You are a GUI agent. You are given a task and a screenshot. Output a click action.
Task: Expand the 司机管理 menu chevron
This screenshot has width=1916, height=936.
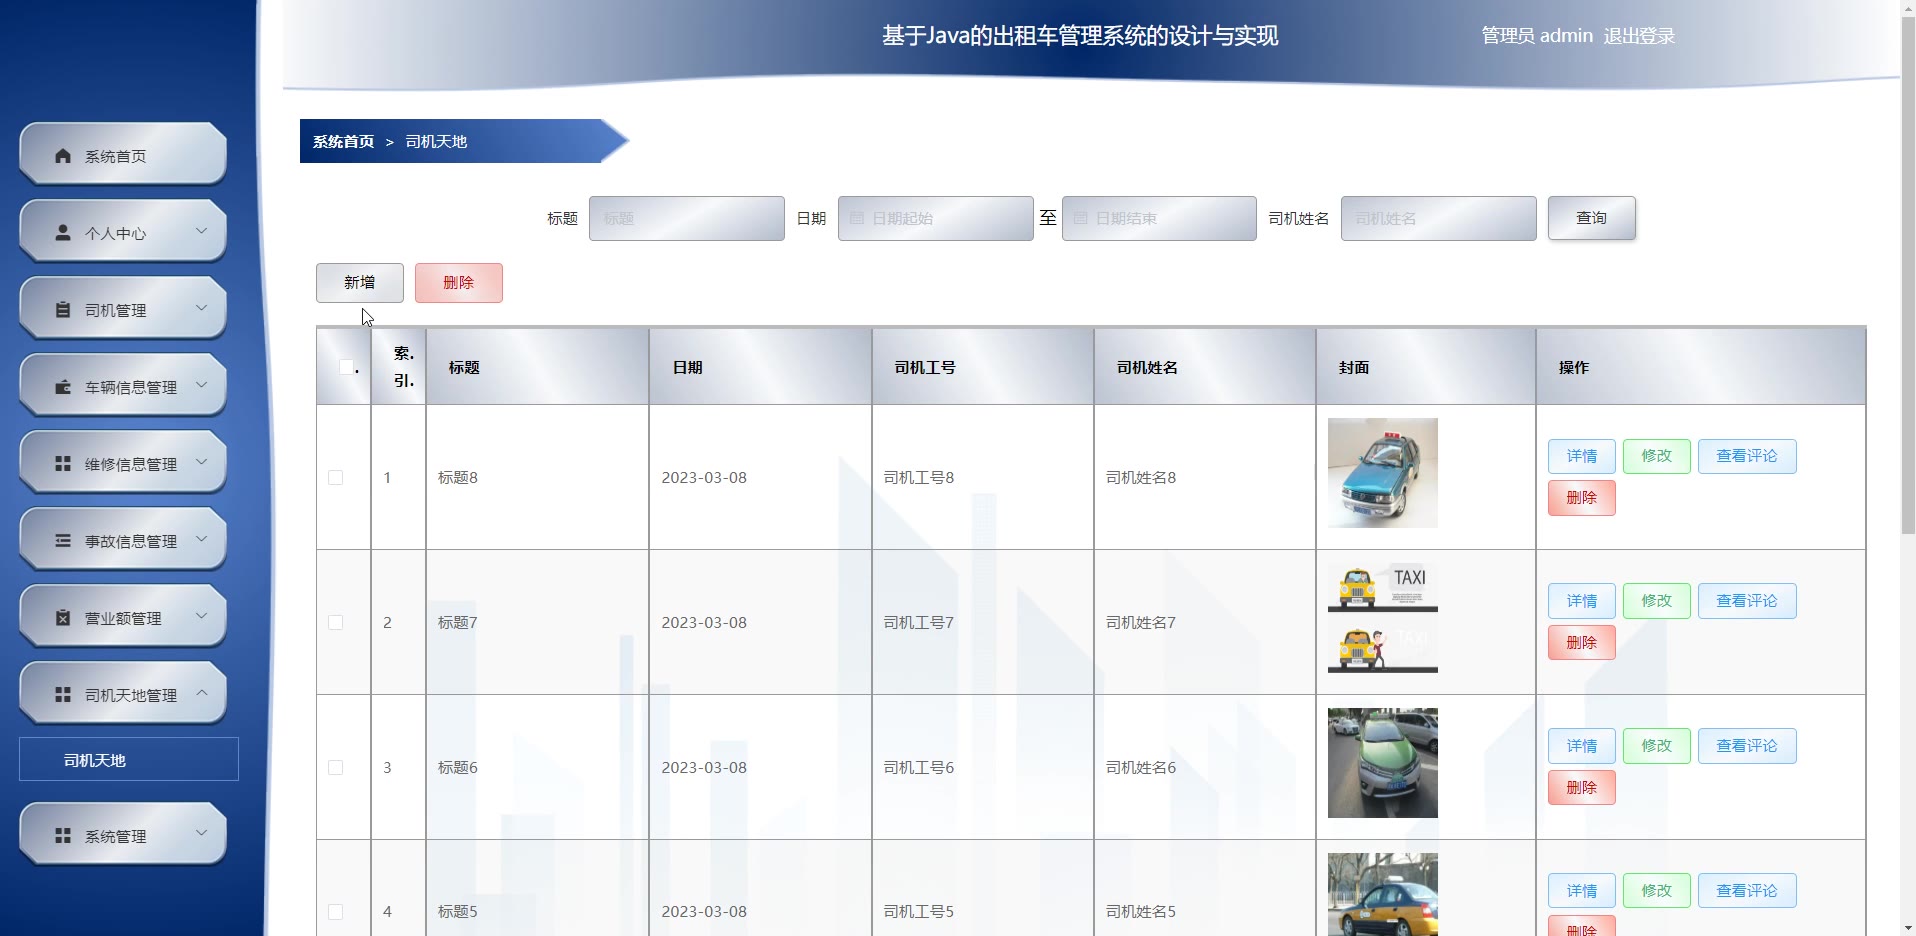202,308
